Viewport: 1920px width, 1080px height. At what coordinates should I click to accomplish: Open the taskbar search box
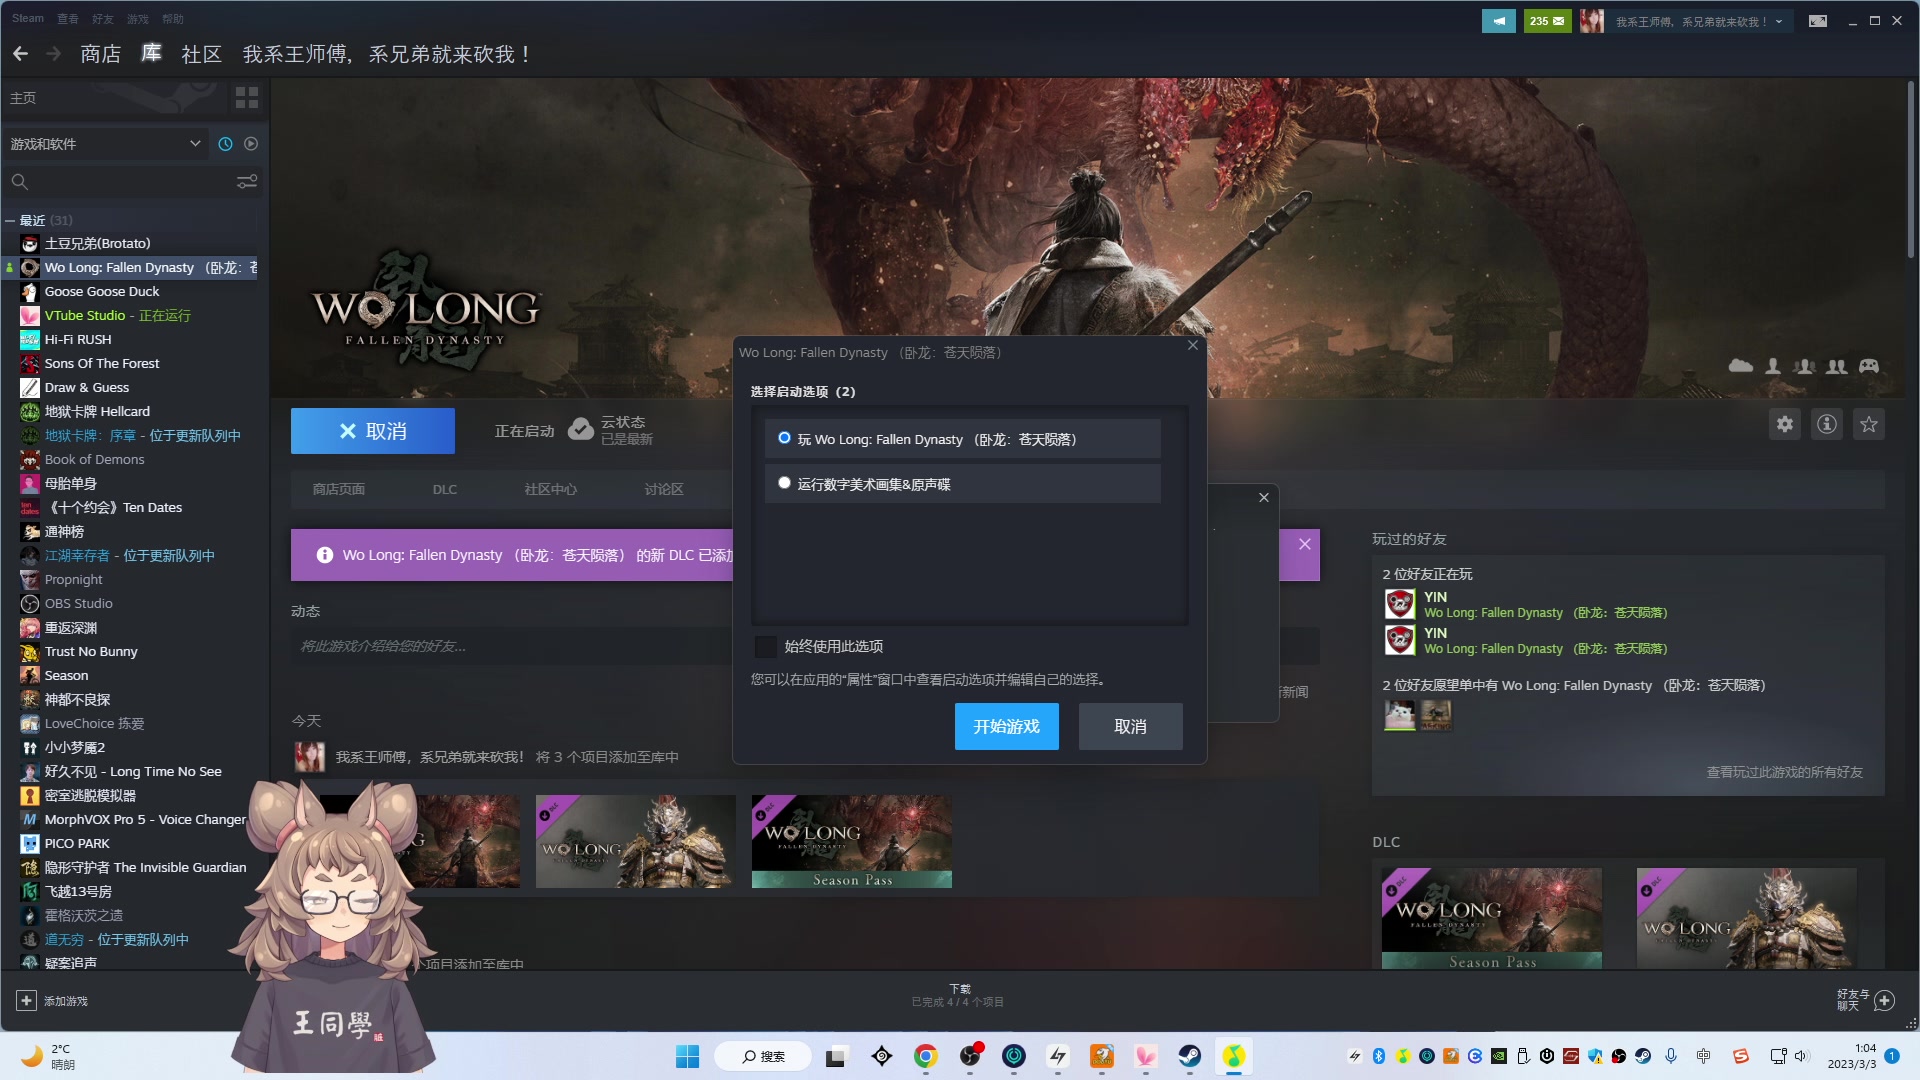coord(764,1056)
